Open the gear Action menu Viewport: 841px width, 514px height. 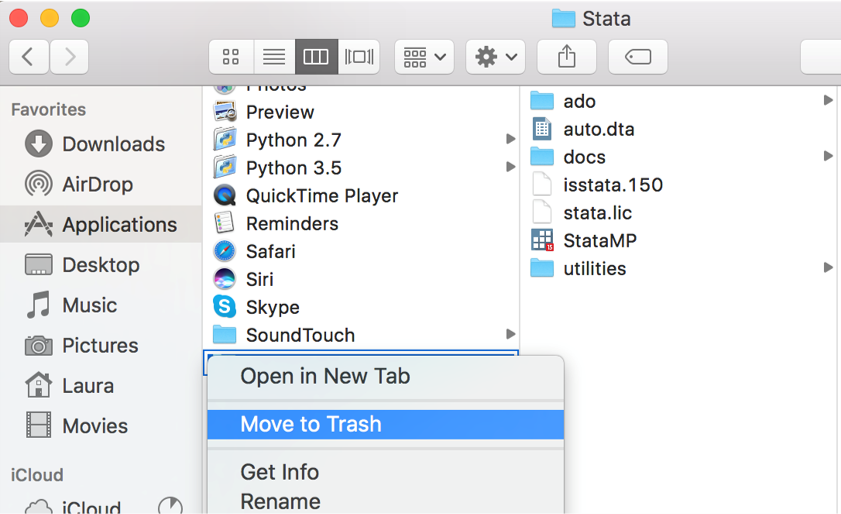pos(496,56)
